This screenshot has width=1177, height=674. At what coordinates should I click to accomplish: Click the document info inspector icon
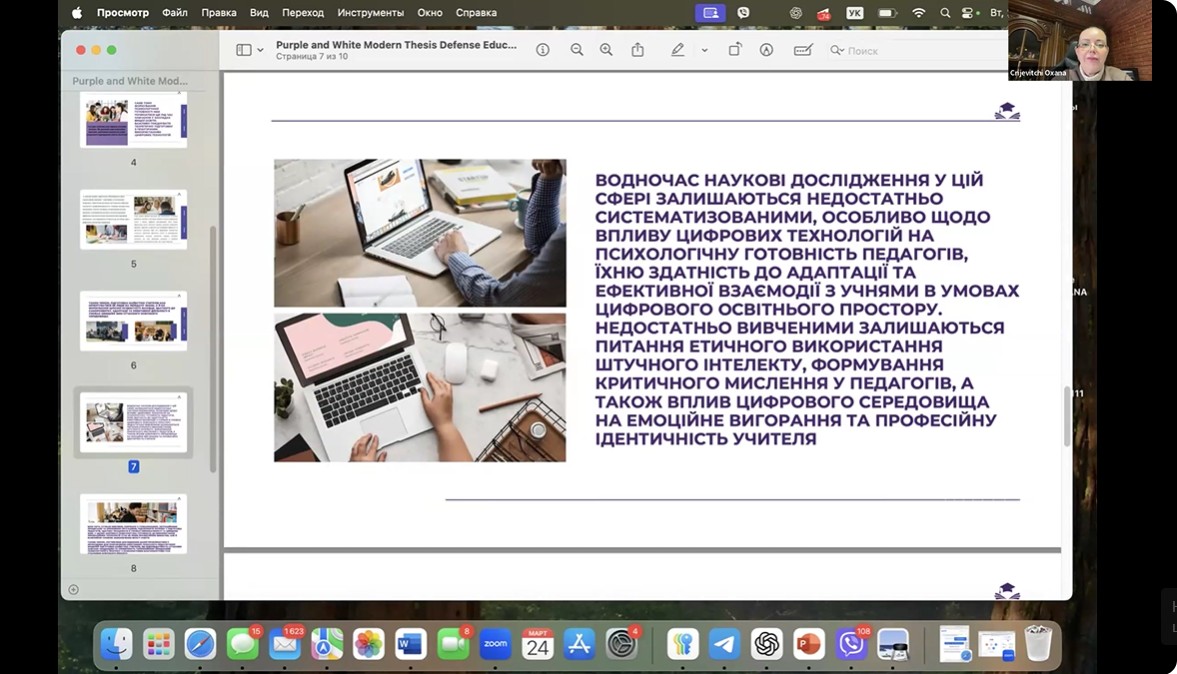pos(543,50)
